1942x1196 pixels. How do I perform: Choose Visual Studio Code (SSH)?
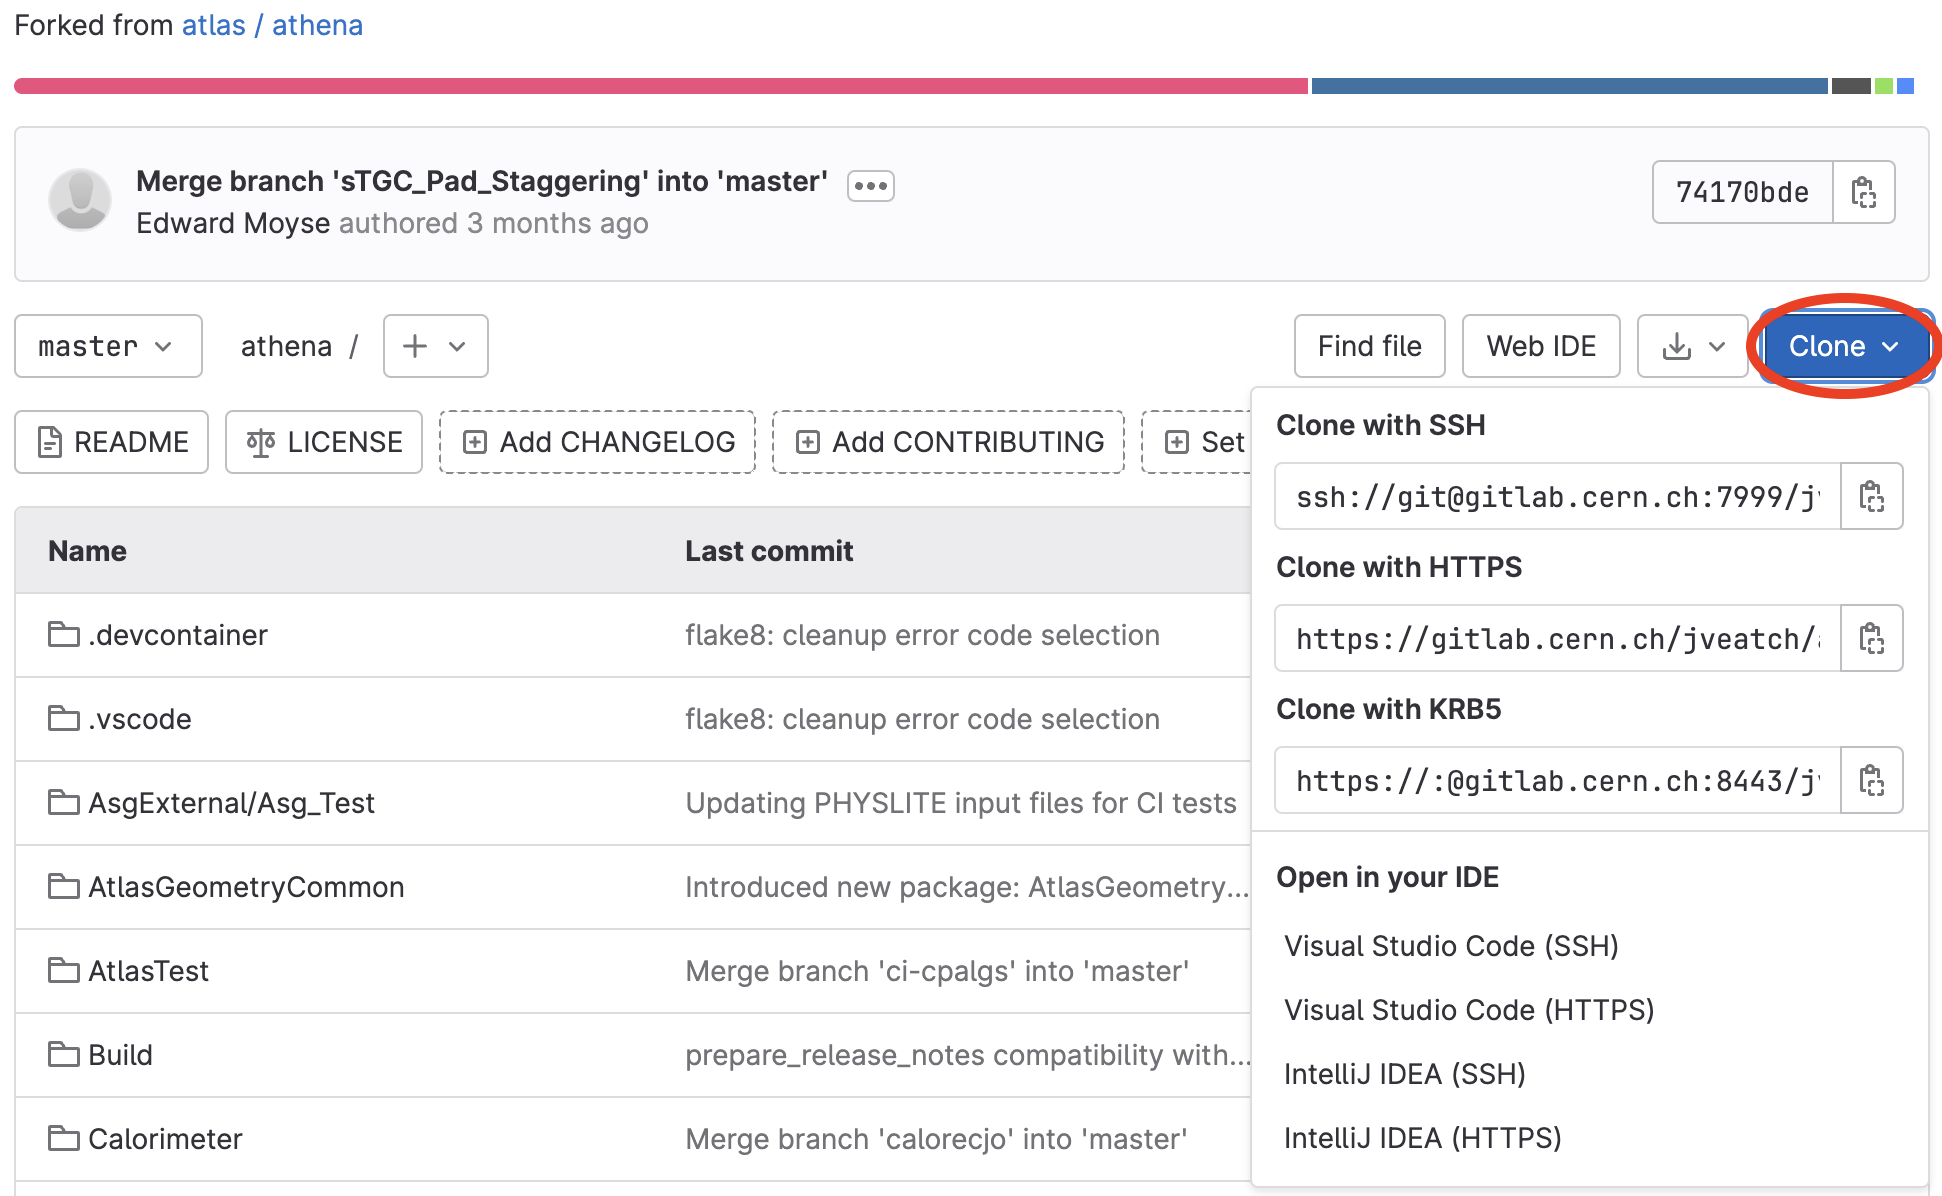click(x=1451, y=946)
